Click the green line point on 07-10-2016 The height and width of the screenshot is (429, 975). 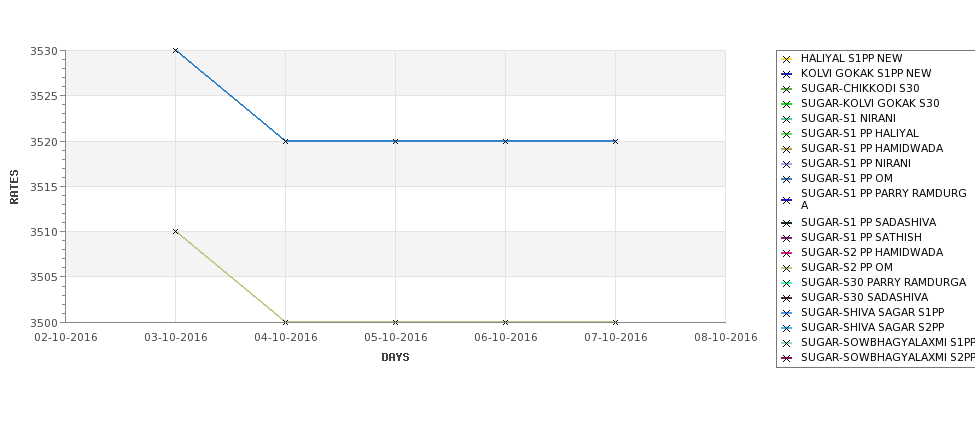tap(616, 322)
